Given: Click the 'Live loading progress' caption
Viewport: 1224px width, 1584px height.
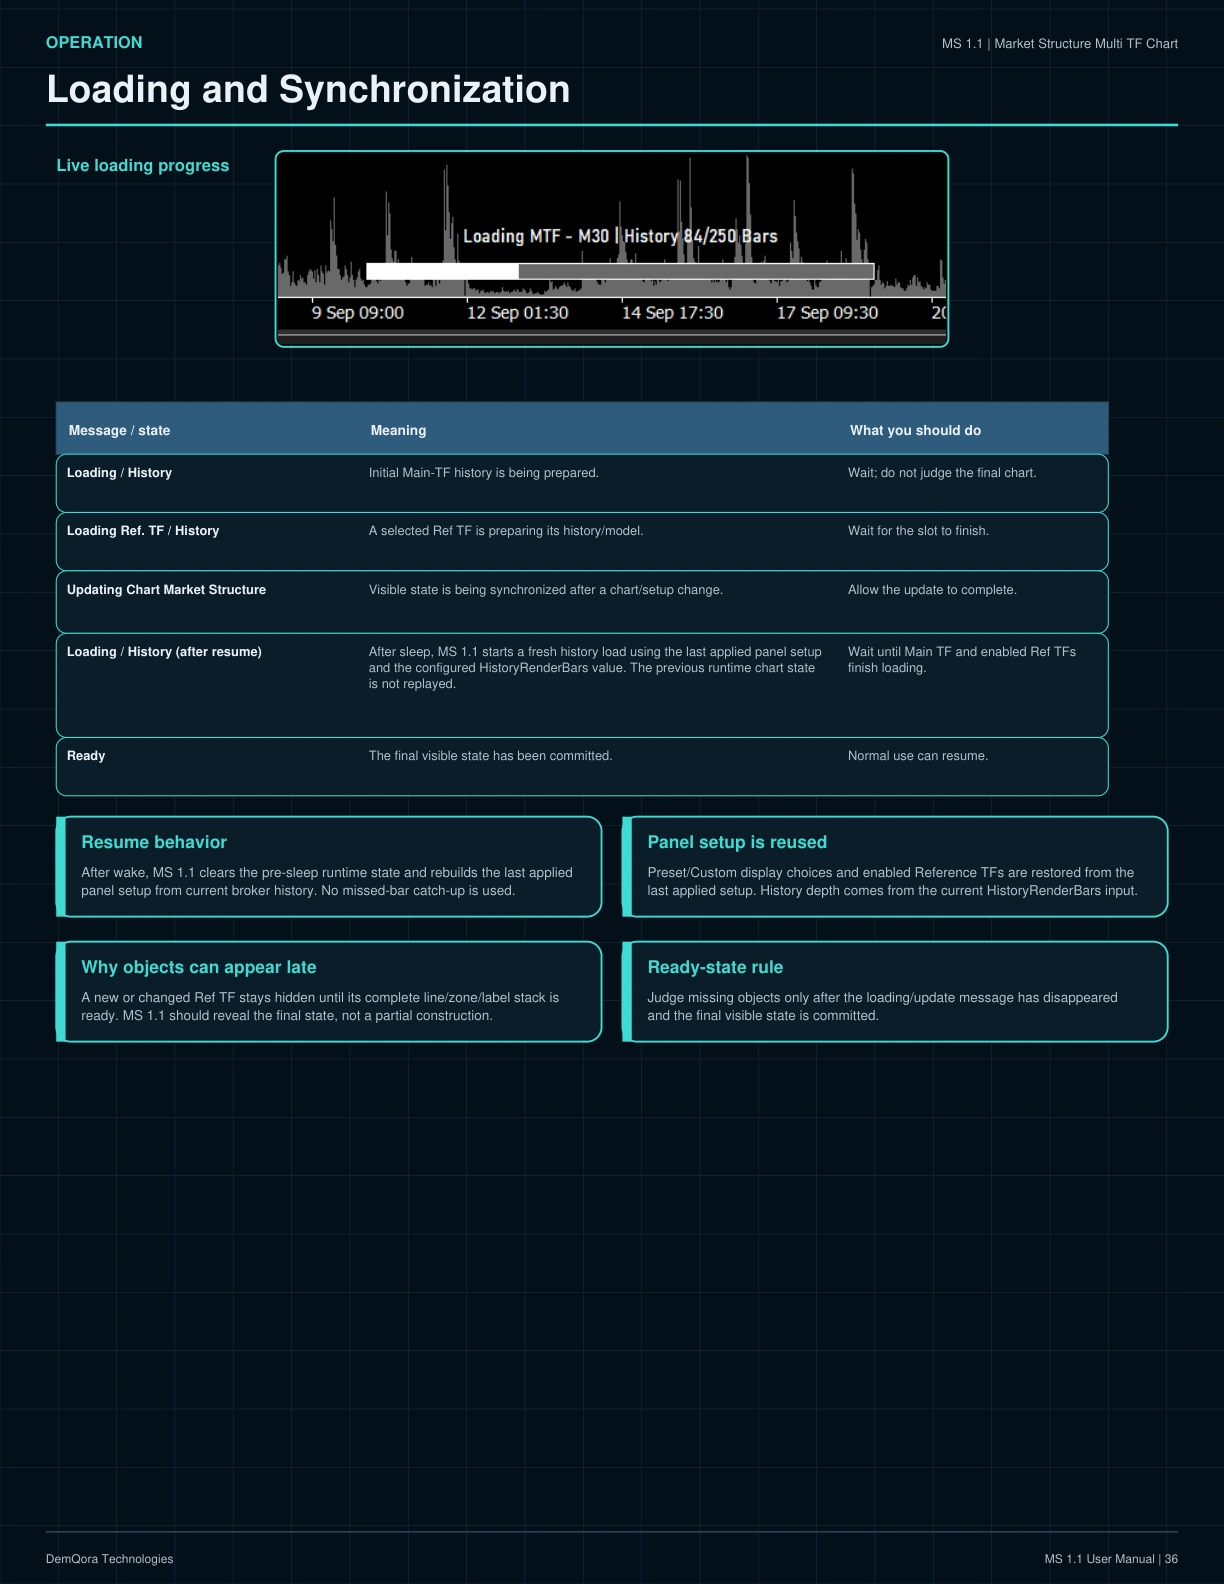Looking at the screenshot, I should 143,166.
